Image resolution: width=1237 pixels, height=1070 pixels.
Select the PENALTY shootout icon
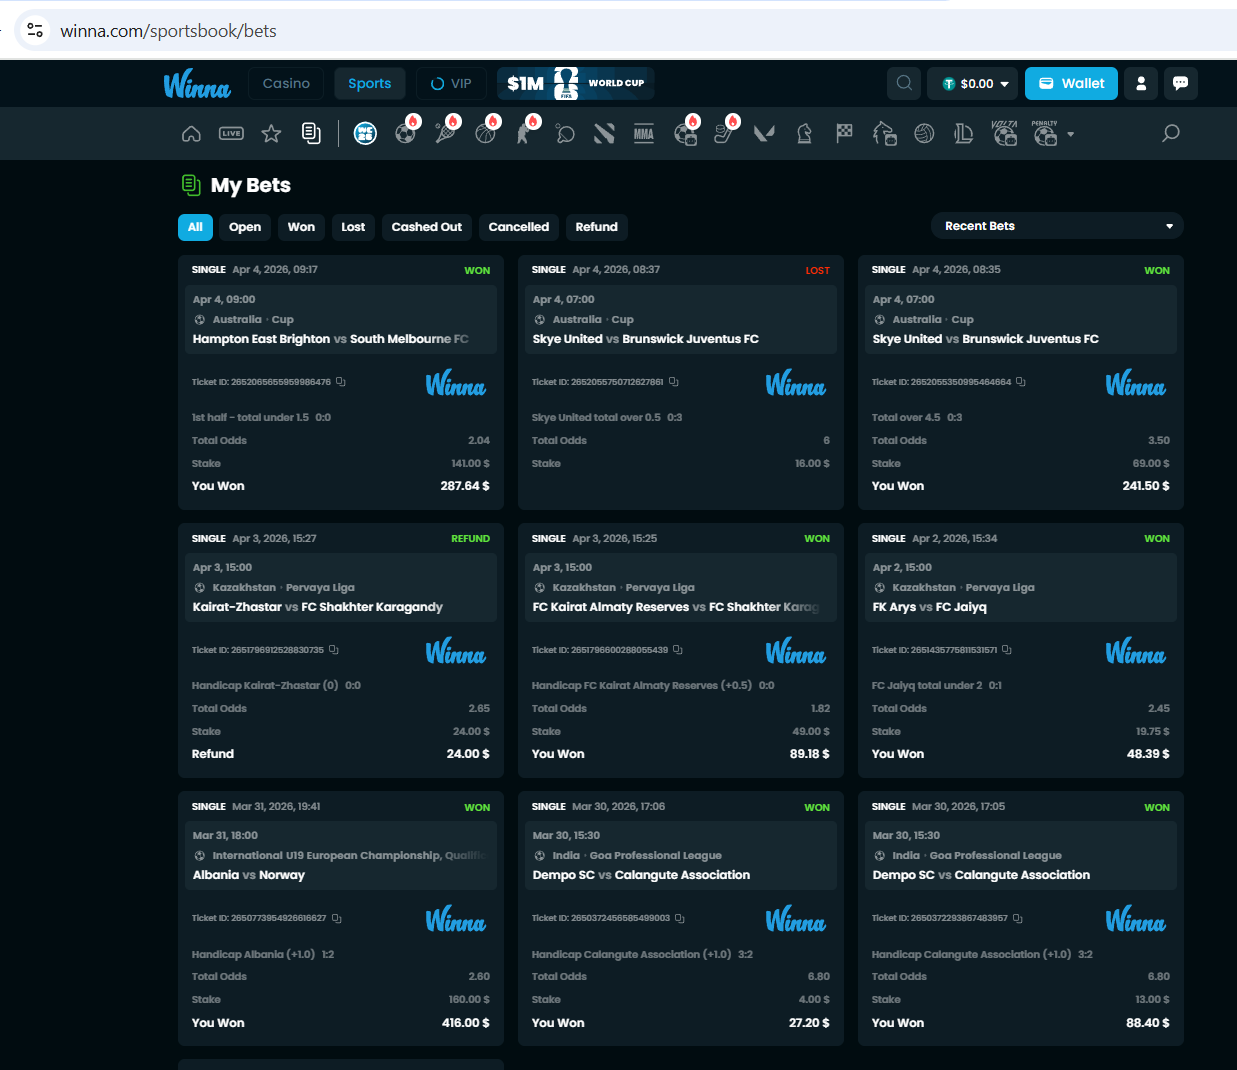pos(1045,133)
